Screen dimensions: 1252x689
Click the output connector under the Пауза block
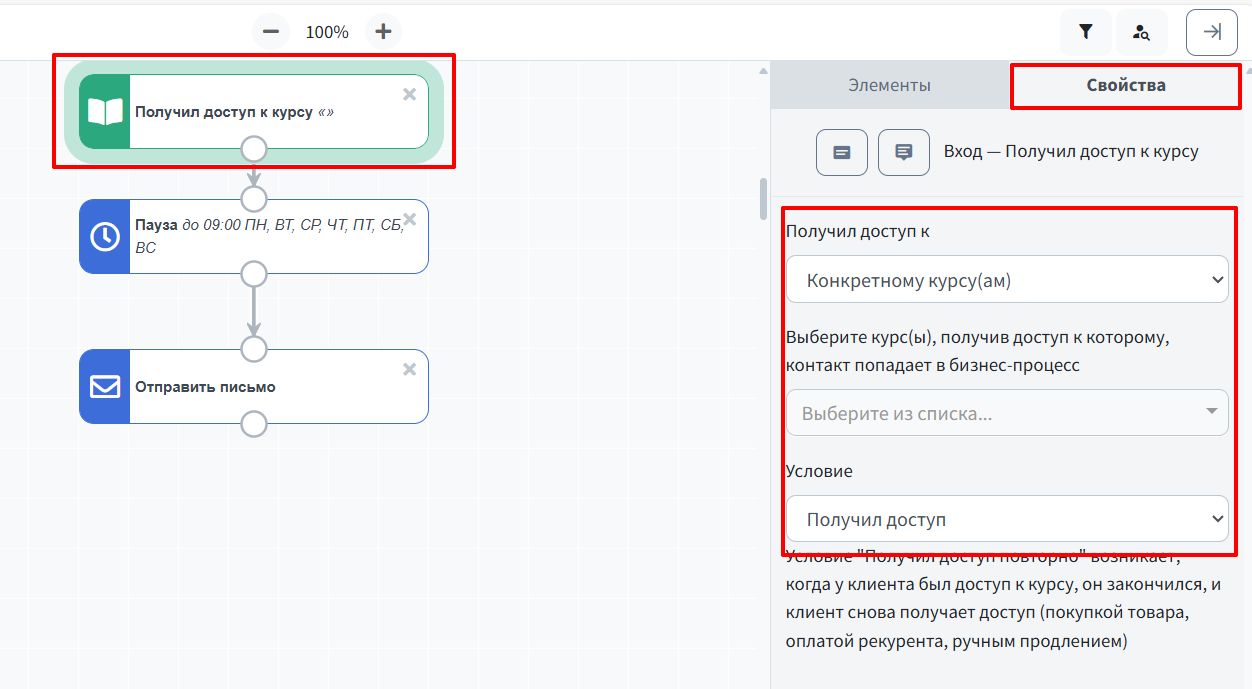pos(254,274)
